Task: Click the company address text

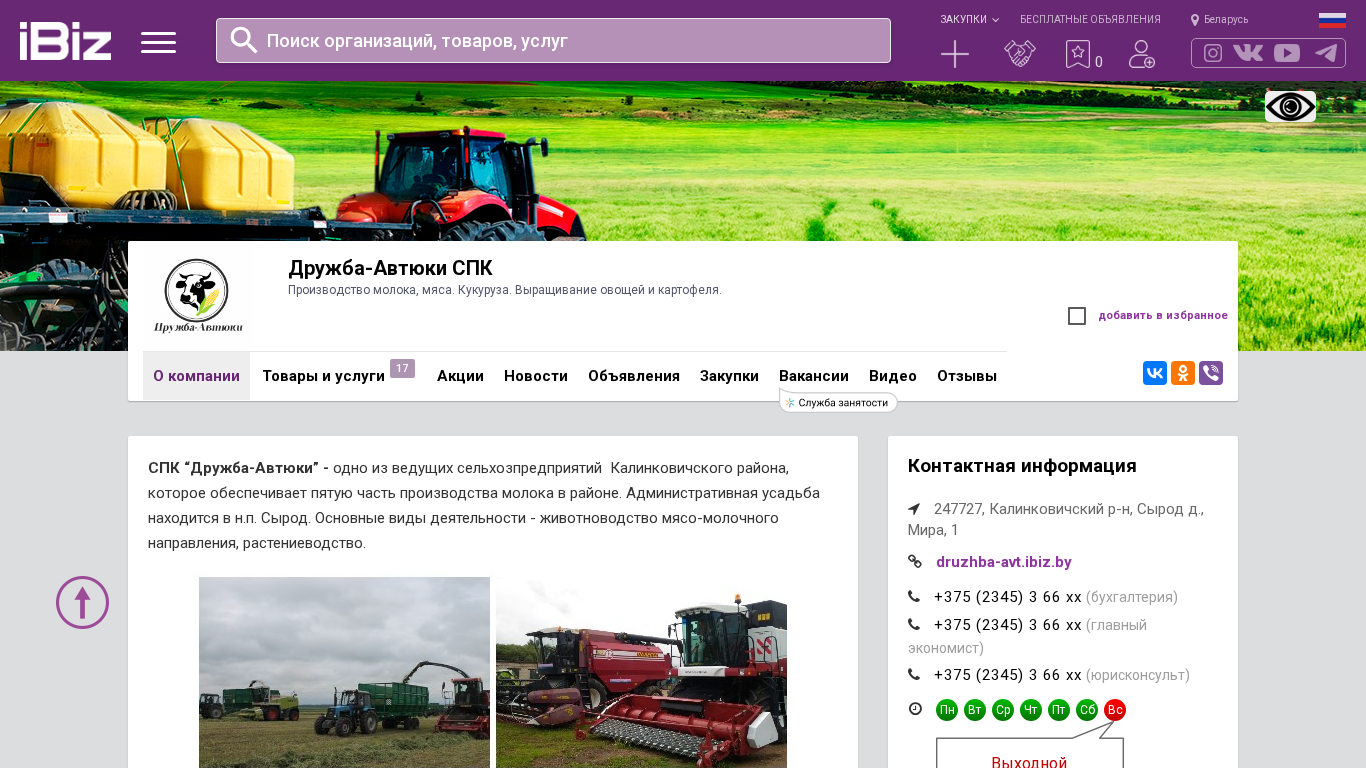Action: (1056, 519)
